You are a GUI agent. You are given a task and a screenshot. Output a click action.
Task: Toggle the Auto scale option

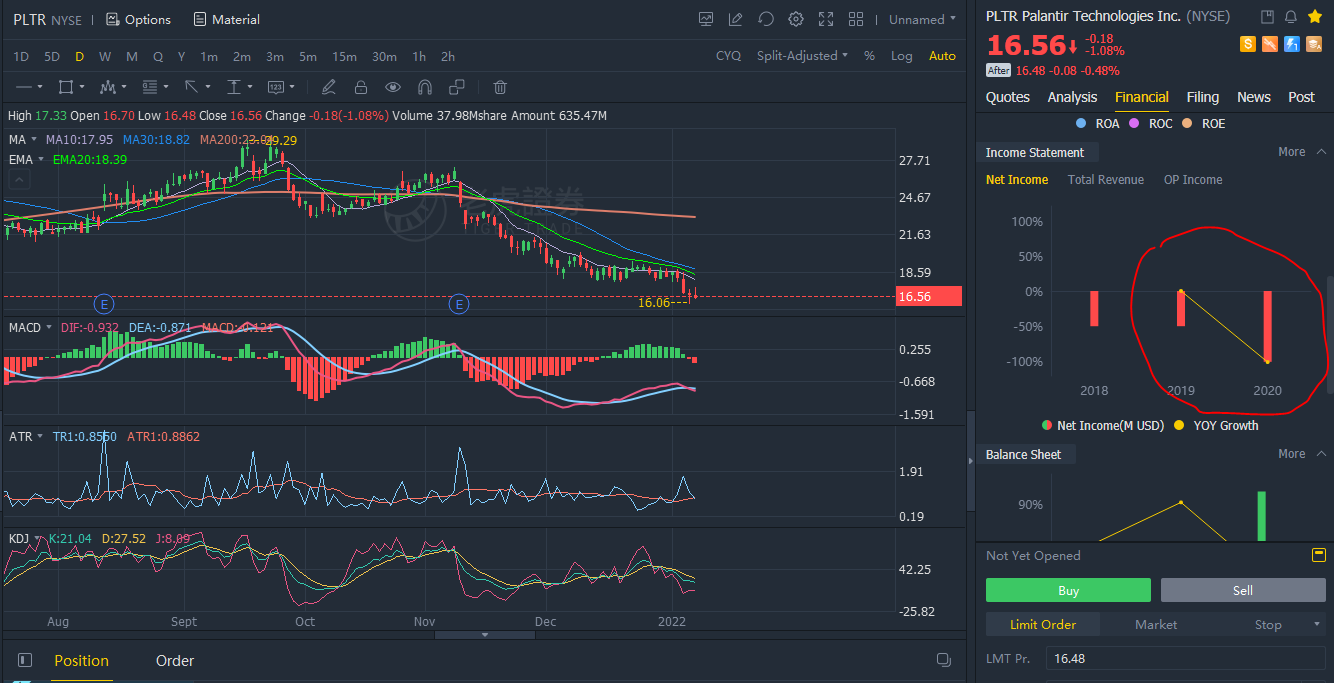(942, 56)
